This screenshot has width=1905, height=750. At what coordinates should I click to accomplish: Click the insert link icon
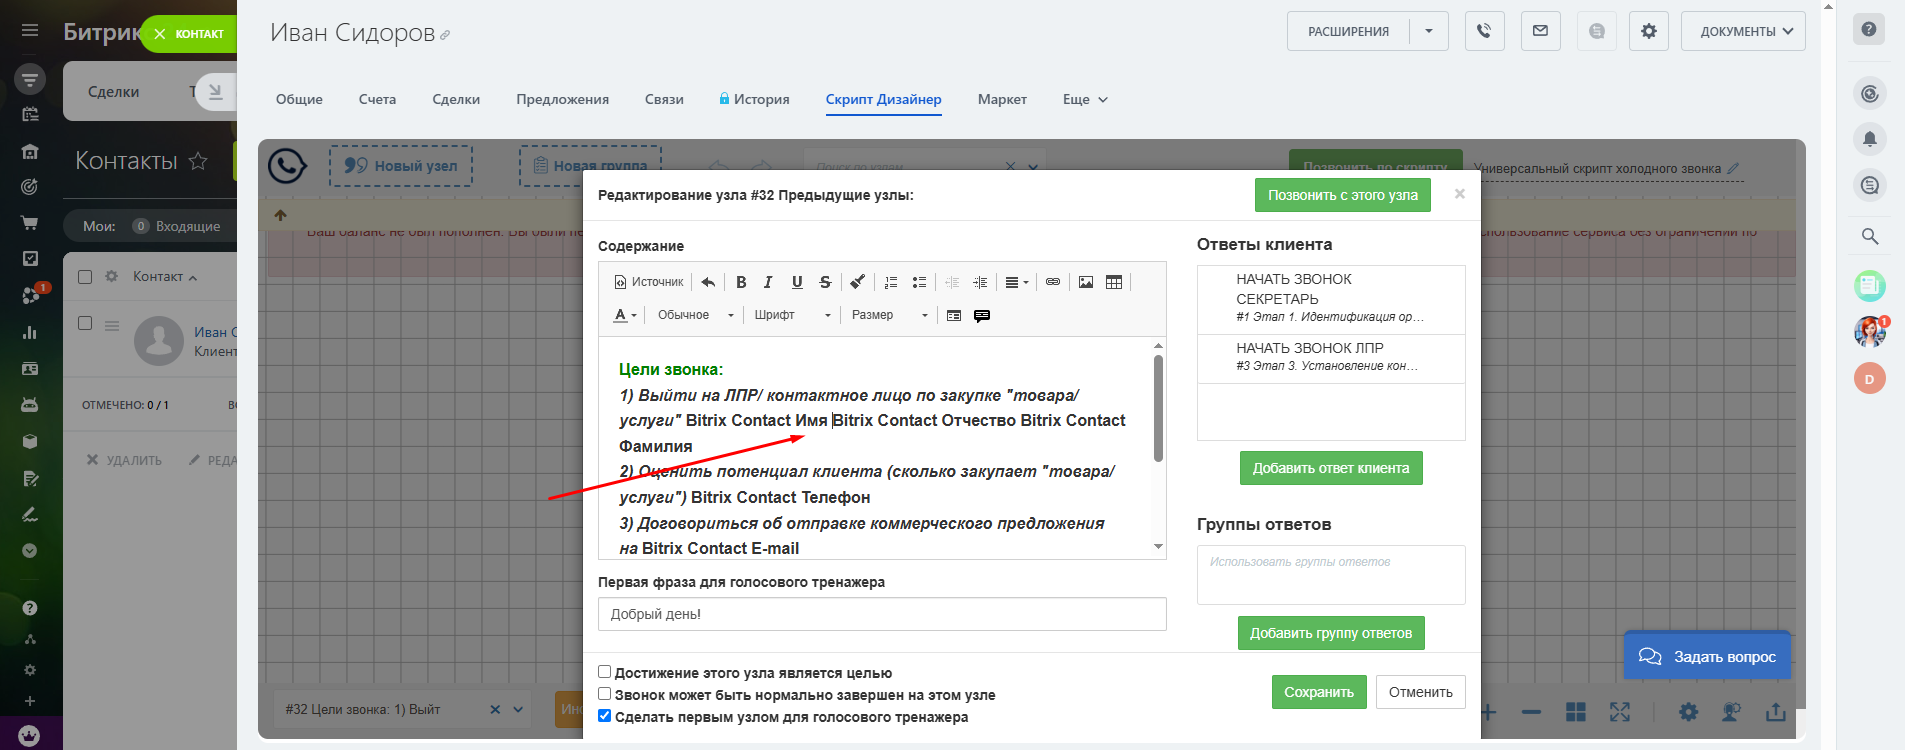click(x=1053, y=282)
